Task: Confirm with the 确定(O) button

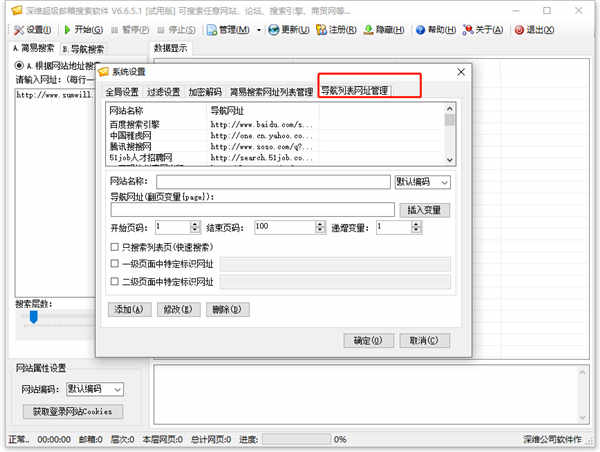Action: coord(368,340)
